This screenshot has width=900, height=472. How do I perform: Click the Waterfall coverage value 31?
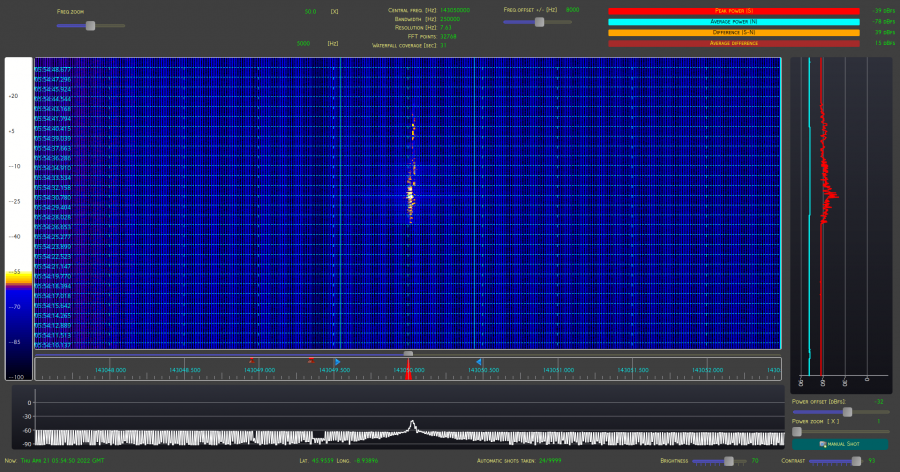coord(443,45)
